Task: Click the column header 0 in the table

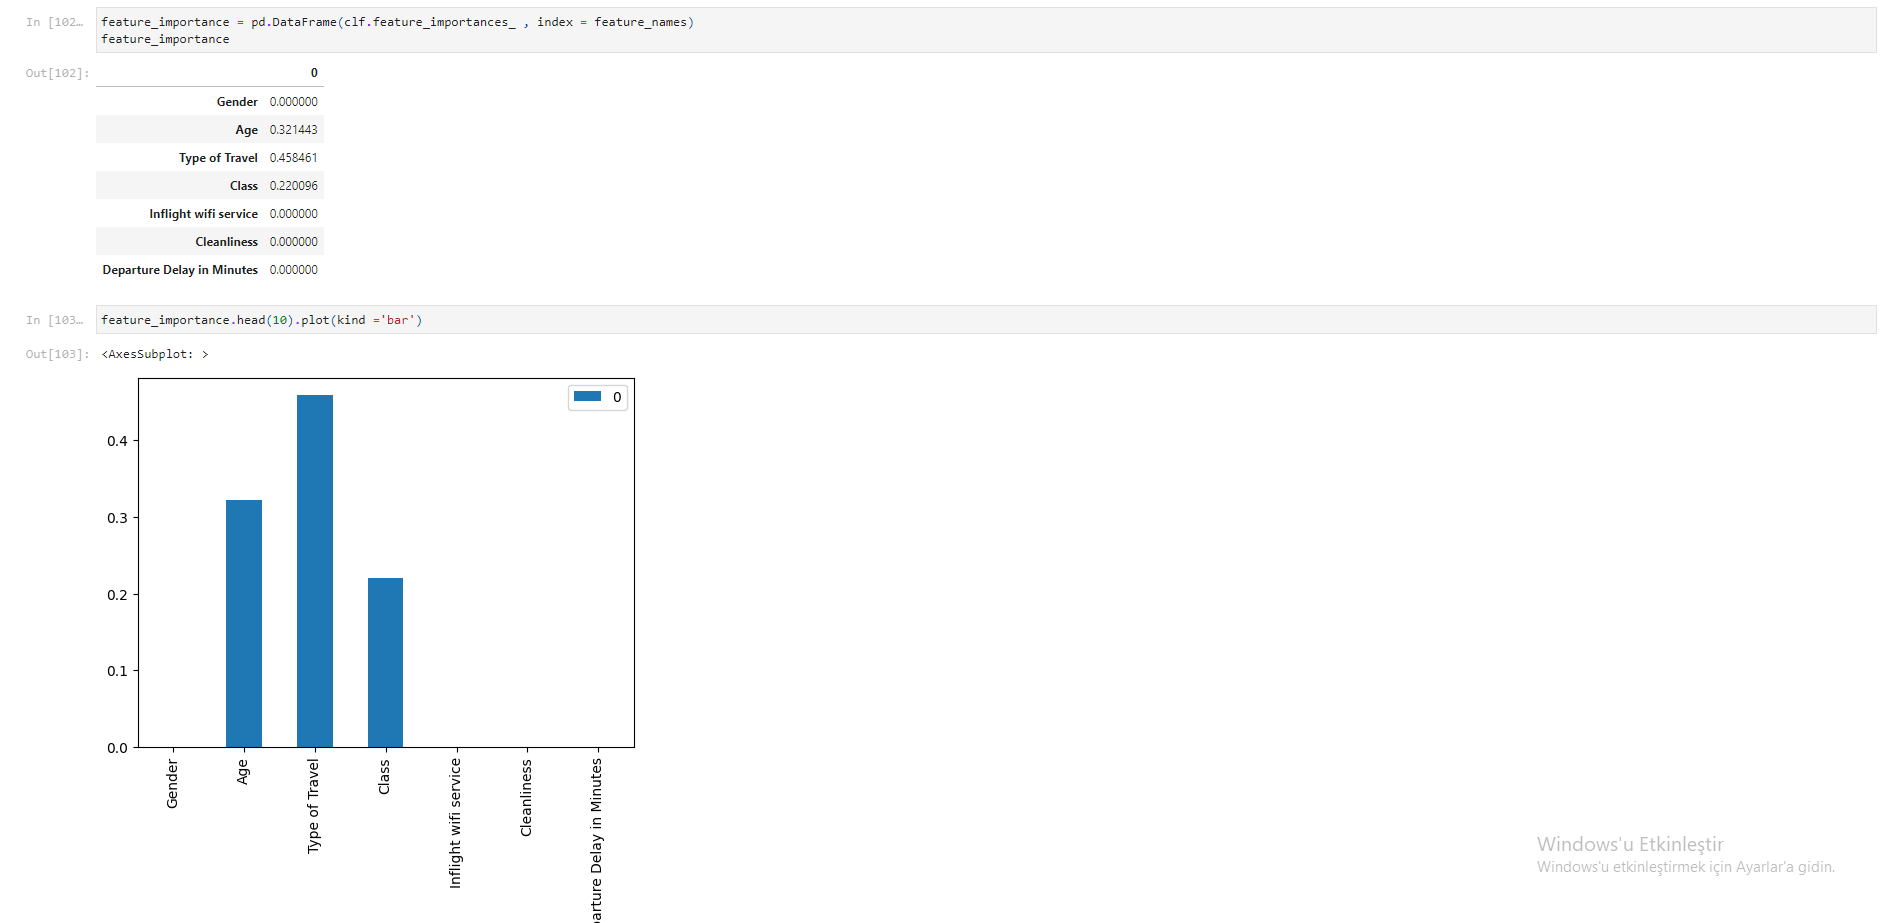Action: (x=313, y=72)
